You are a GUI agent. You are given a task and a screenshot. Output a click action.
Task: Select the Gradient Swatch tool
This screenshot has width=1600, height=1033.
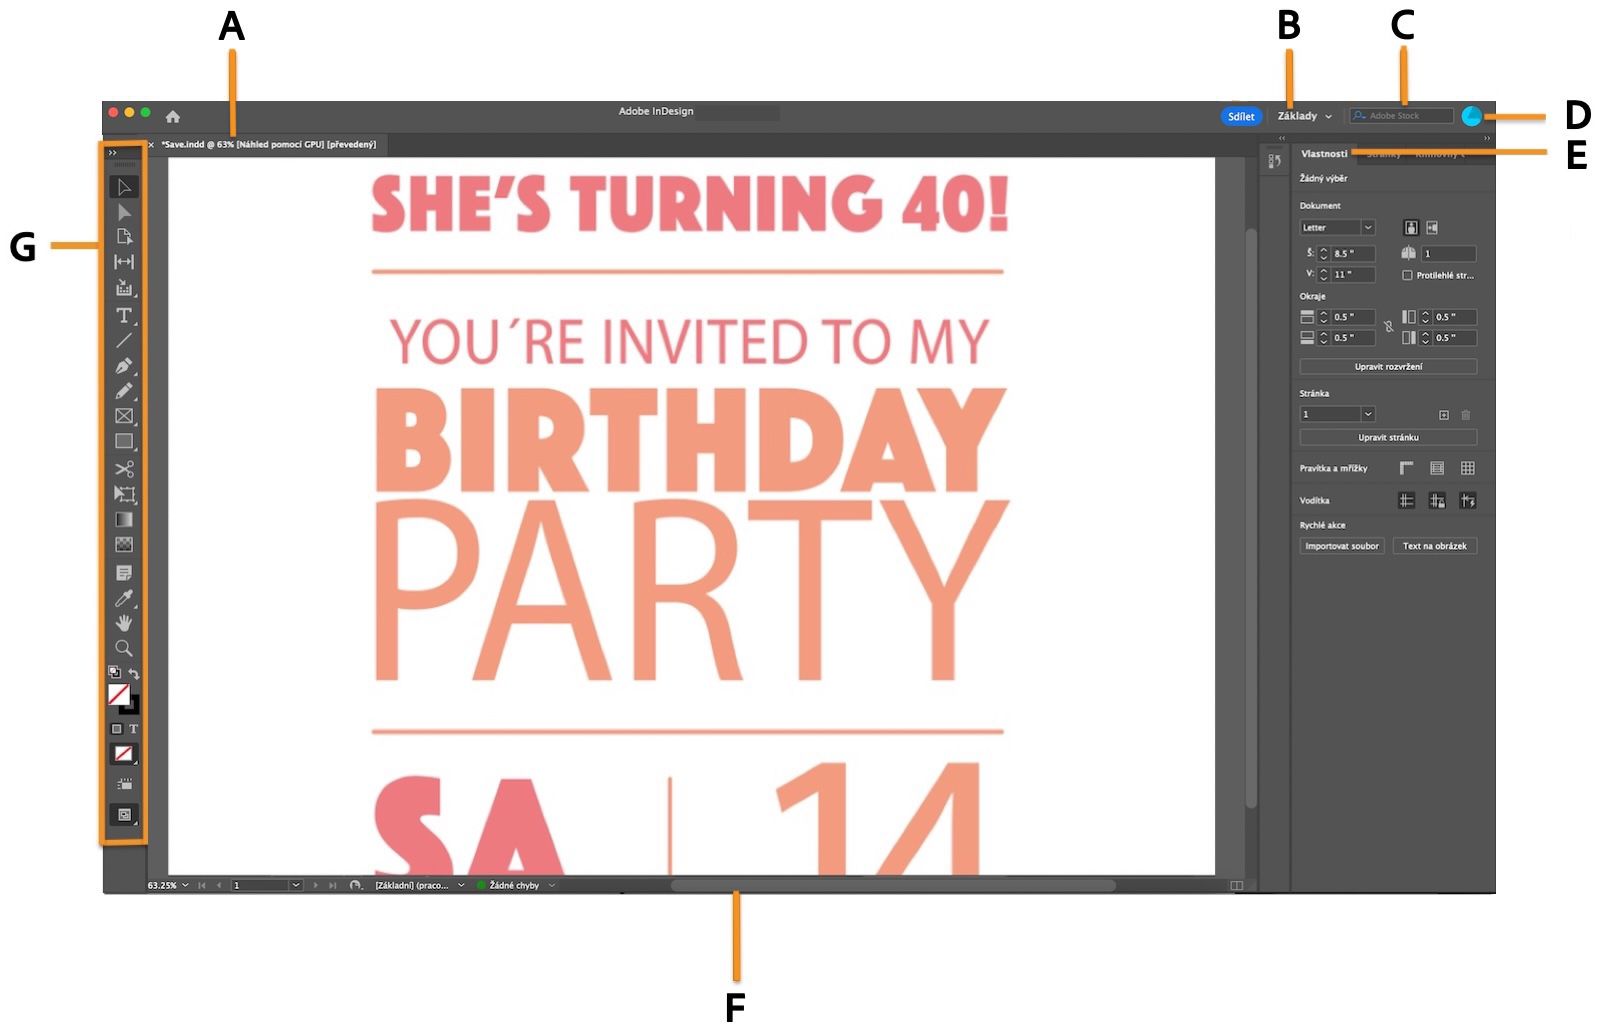124,519
